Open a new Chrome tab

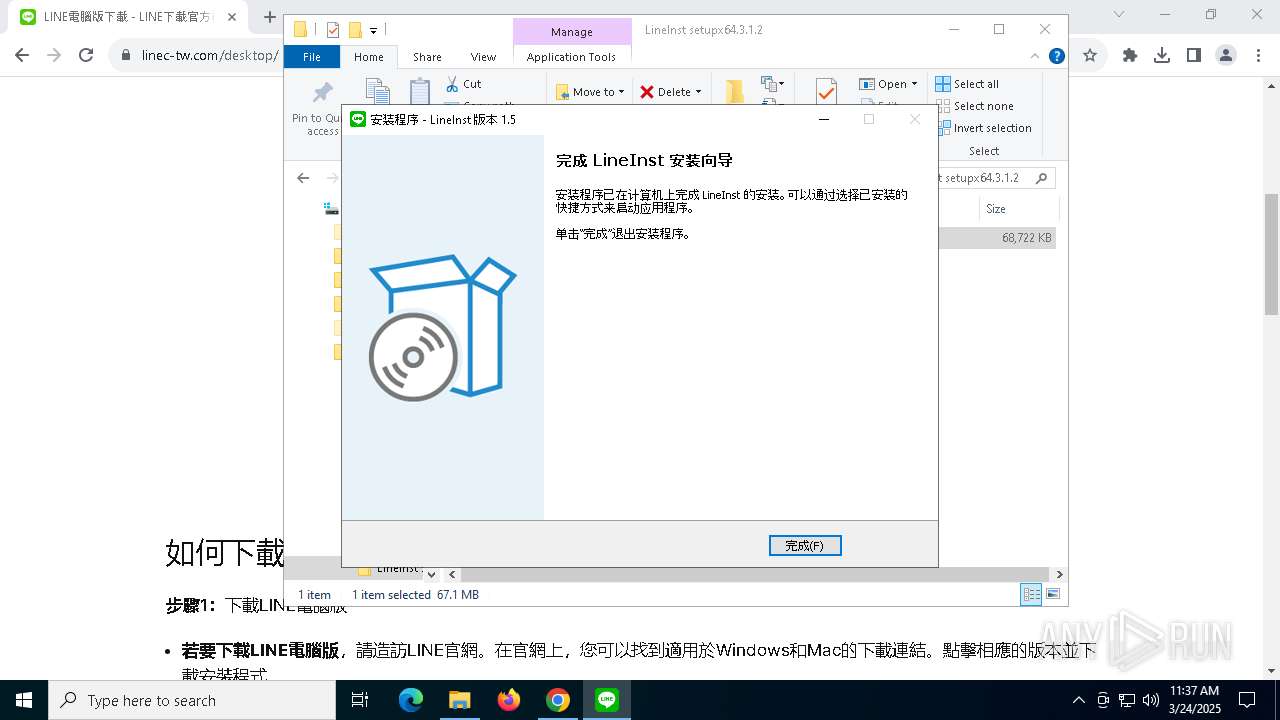click(269, 17)
